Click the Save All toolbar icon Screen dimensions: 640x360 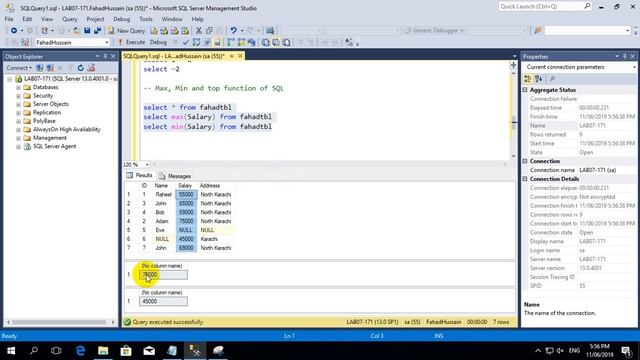pyautogui.click(x=98, y=31)
